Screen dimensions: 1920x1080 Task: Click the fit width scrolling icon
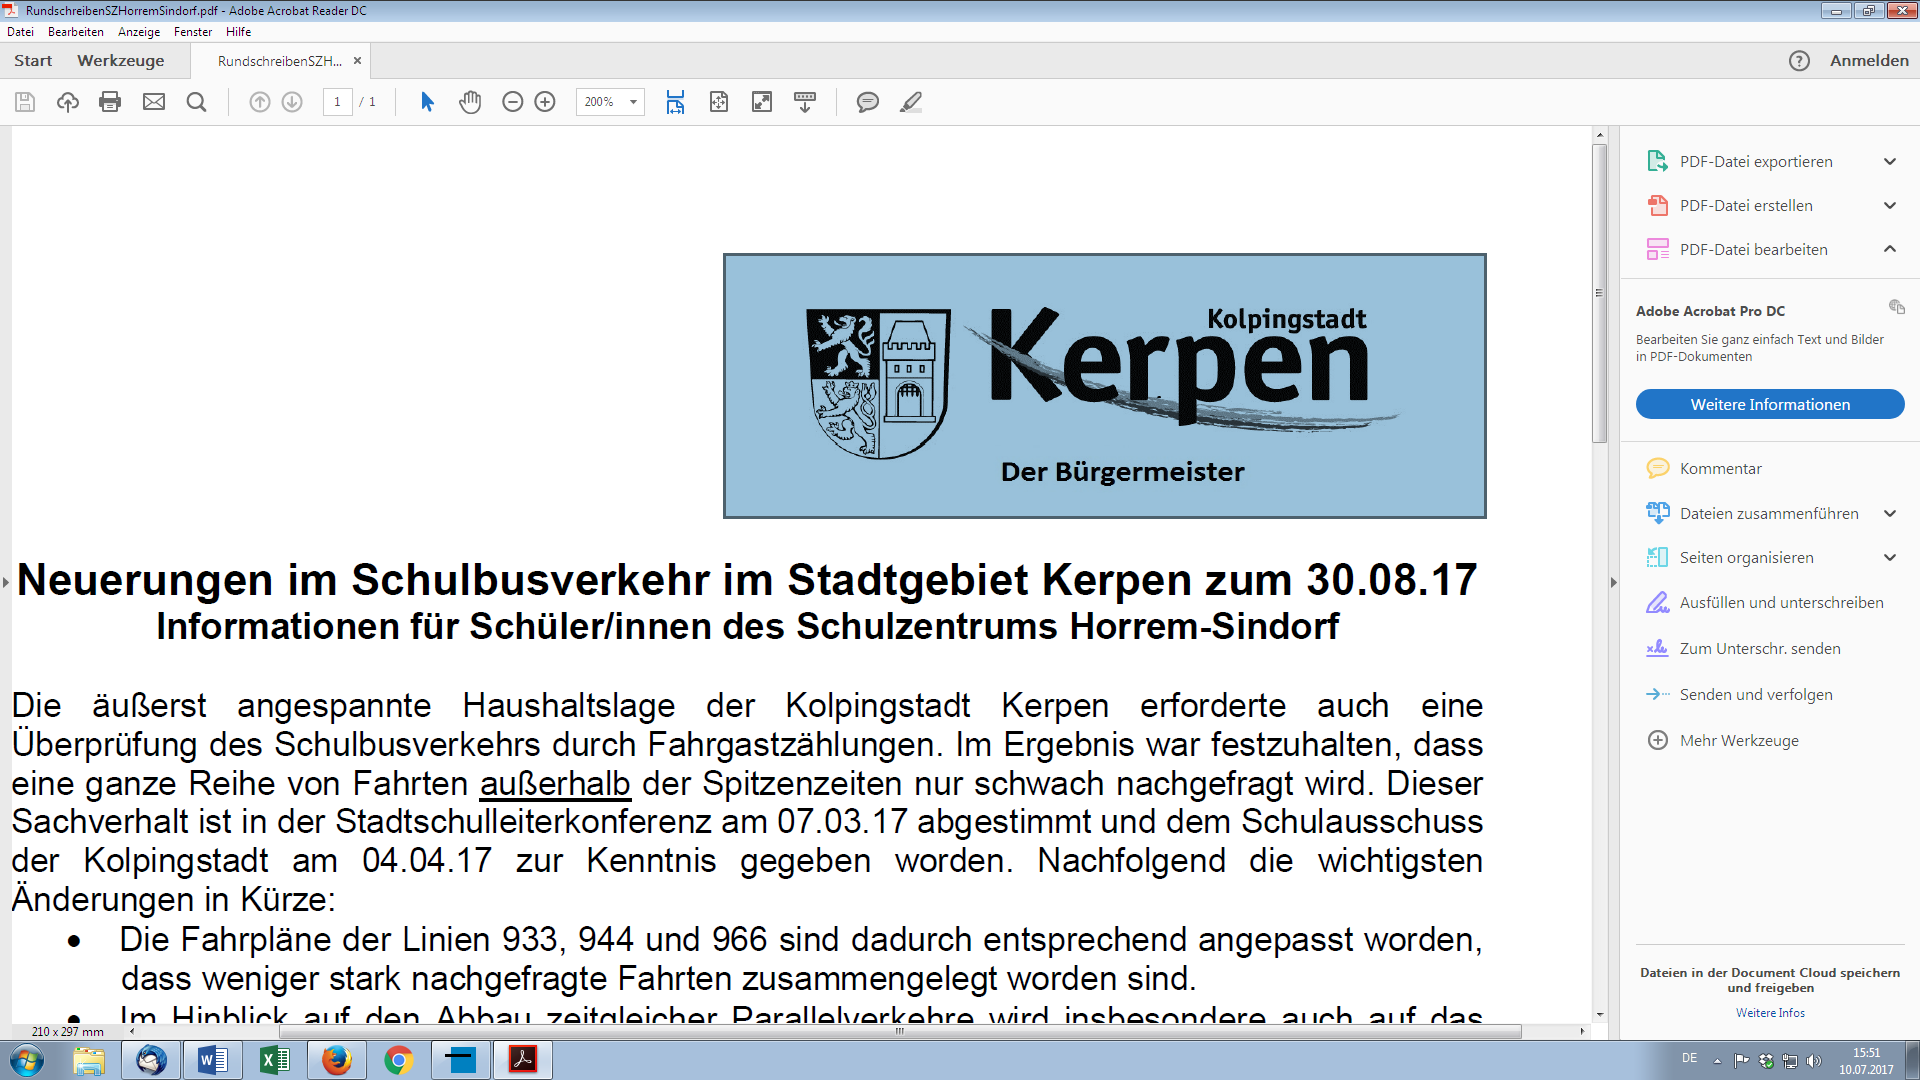click(x=676, y=102)
